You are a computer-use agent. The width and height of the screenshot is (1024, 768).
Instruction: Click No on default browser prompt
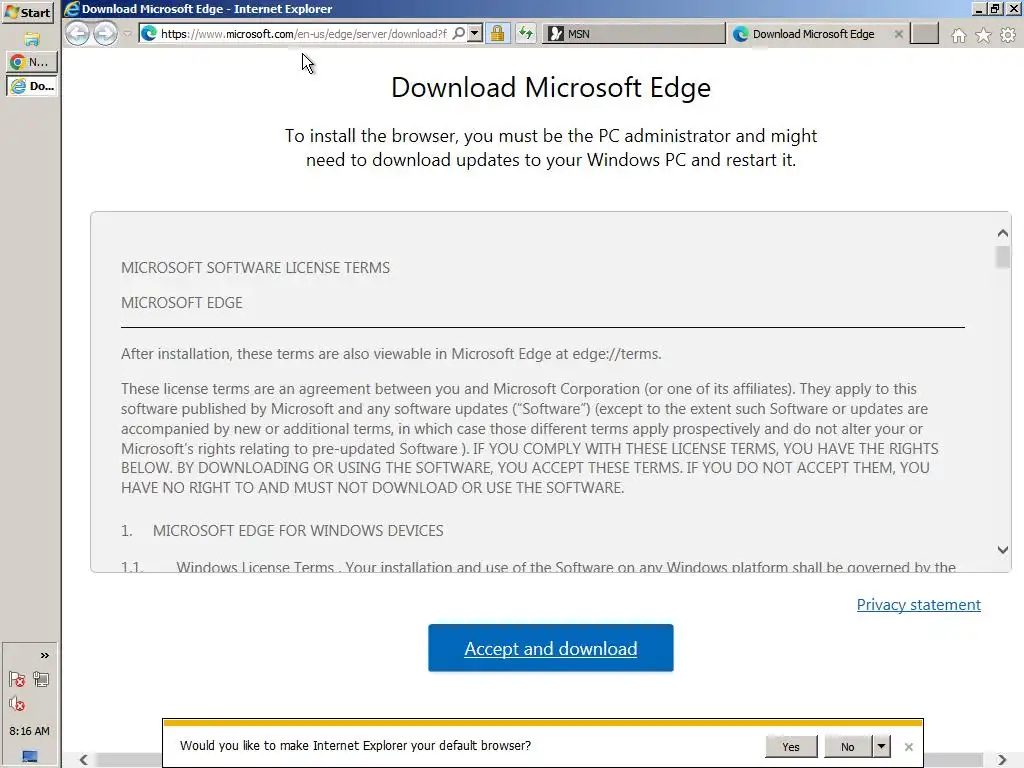(x=848, y=746)
